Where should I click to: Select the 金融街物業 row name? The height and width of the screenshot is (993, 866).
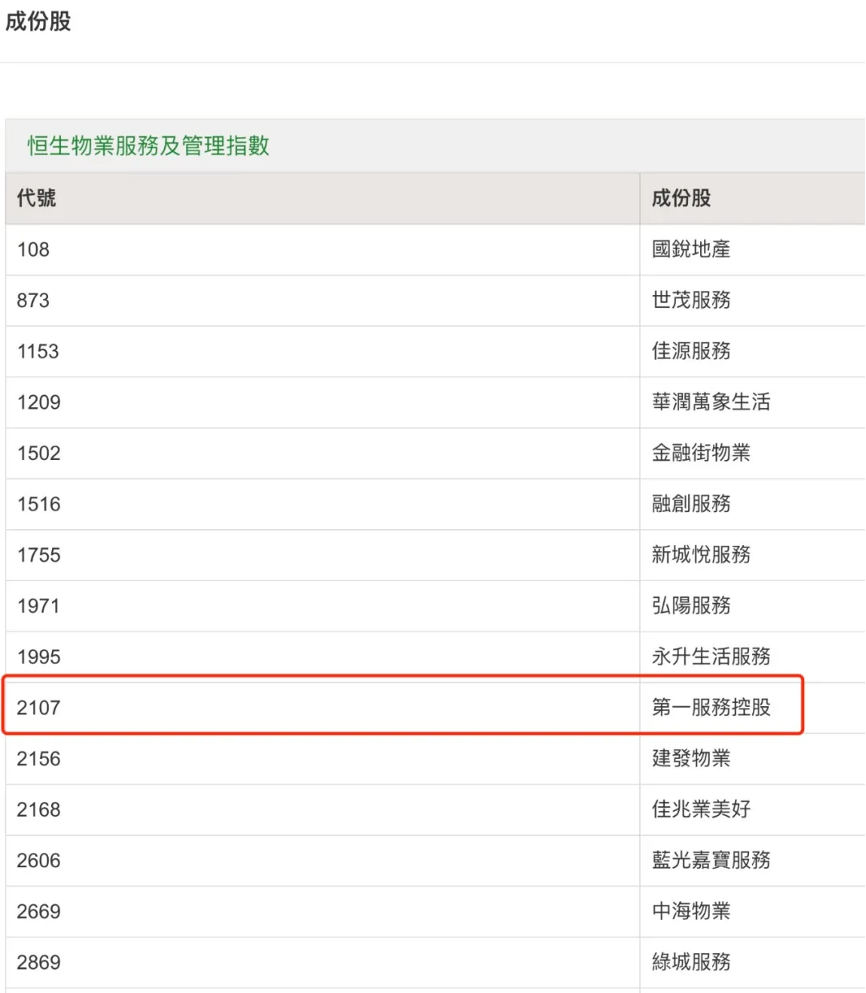(701, 453)
